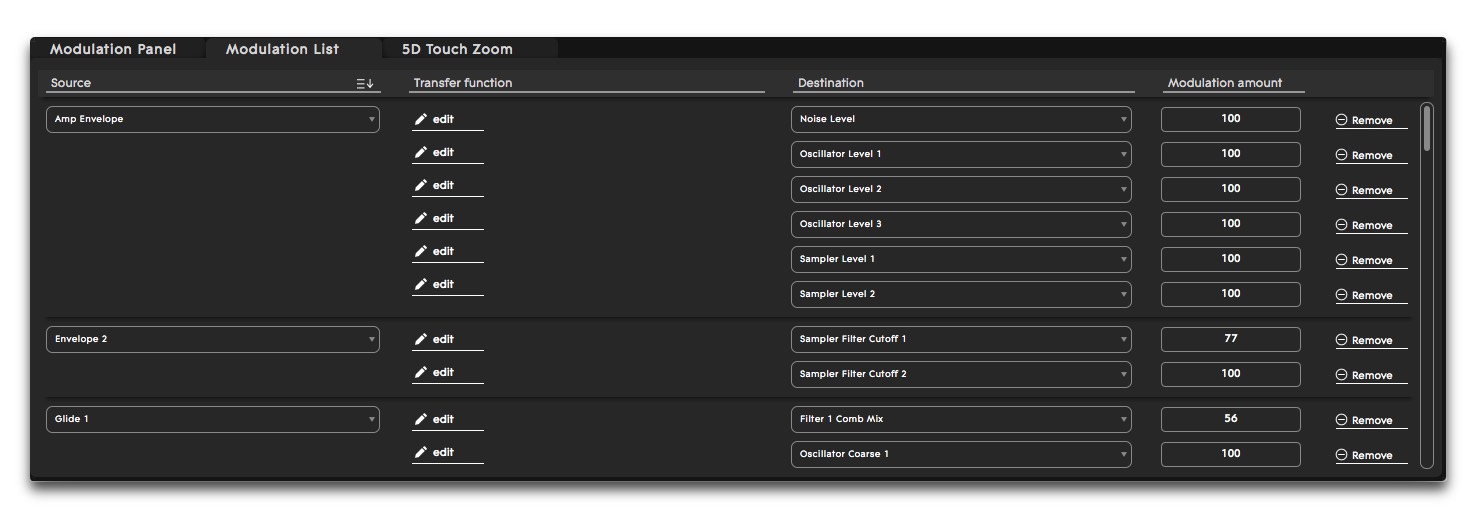The width and height of the screenshot is (1478, 518).
Task: Click the vertical scrollbar of the modulation list
Action: 1426,130
